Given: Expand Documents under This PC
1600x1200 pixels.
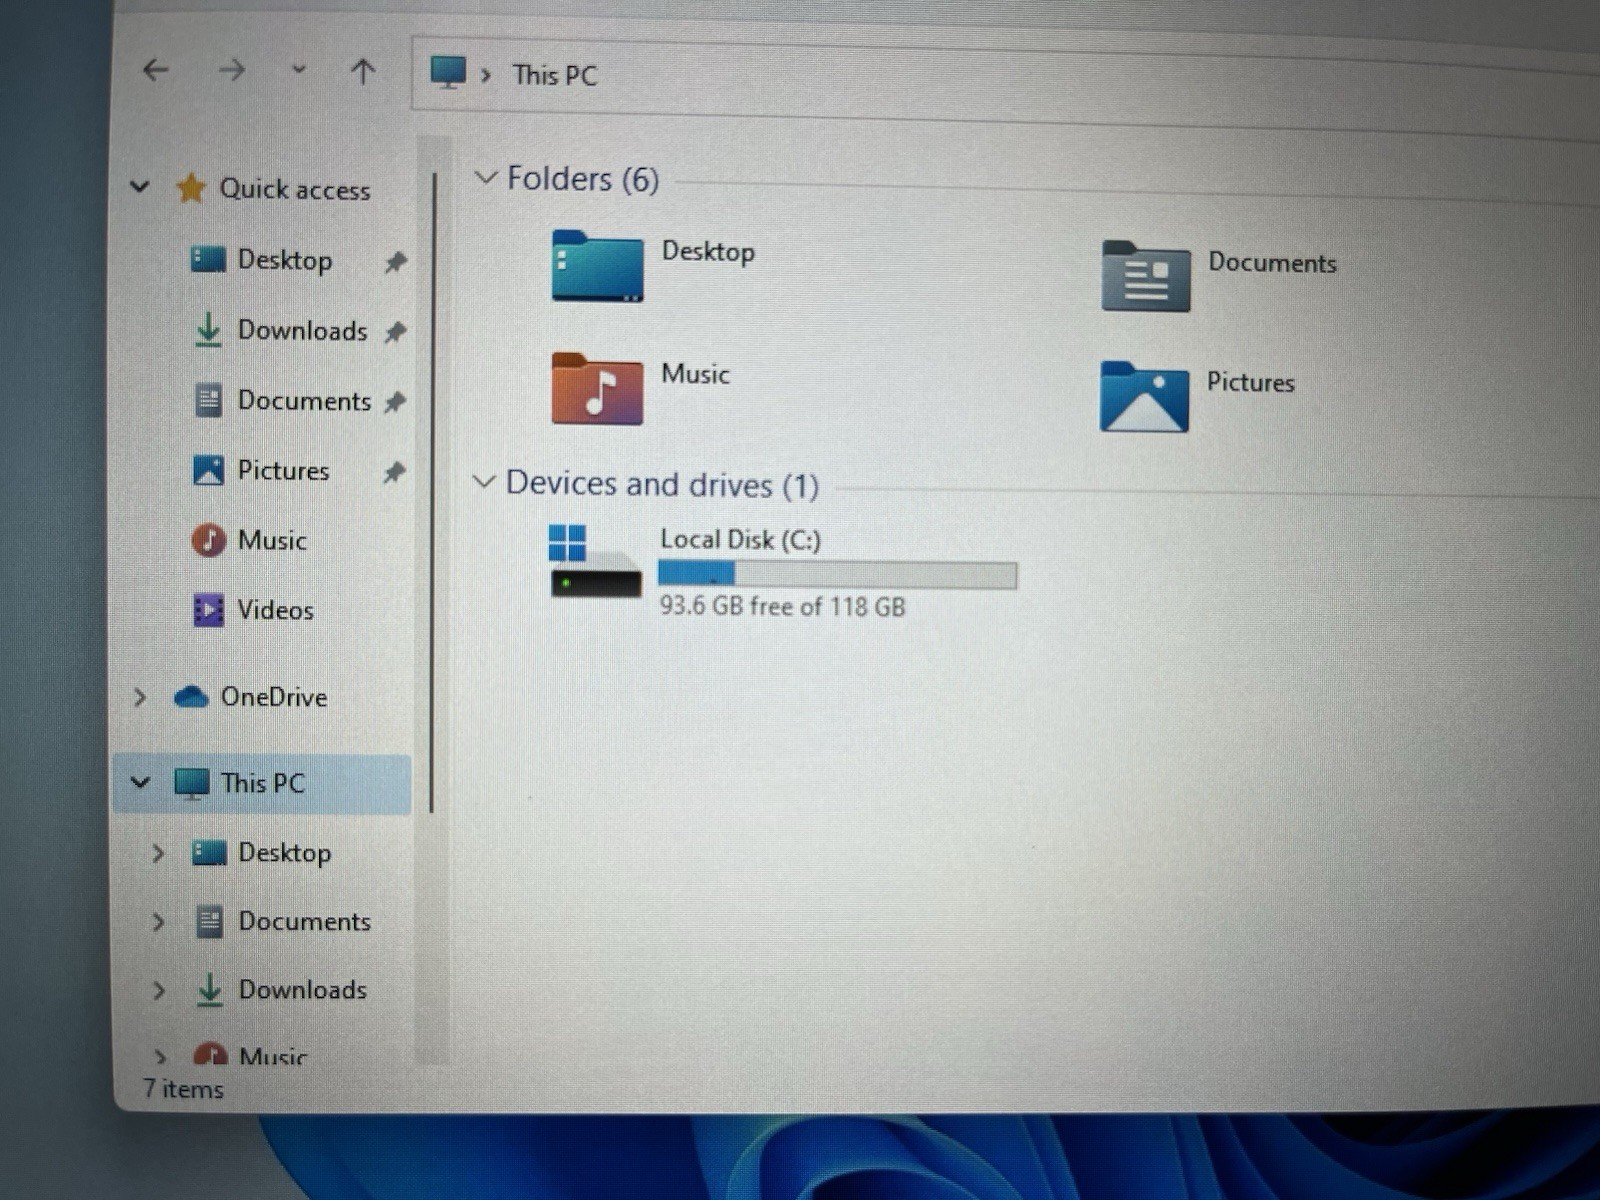Looking at the screenshot, I should click(158, 921).
